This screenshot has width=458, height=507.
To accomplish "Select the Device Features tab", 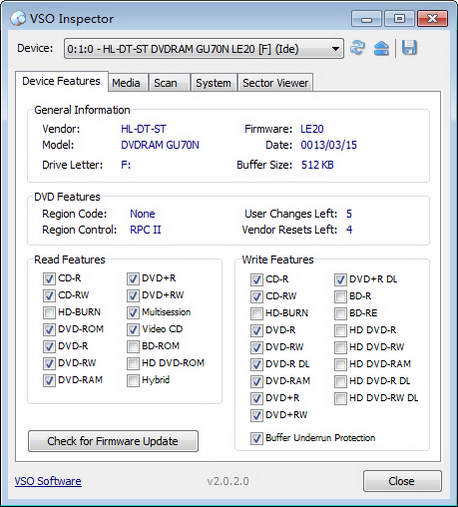I will (x=61, y=81).
